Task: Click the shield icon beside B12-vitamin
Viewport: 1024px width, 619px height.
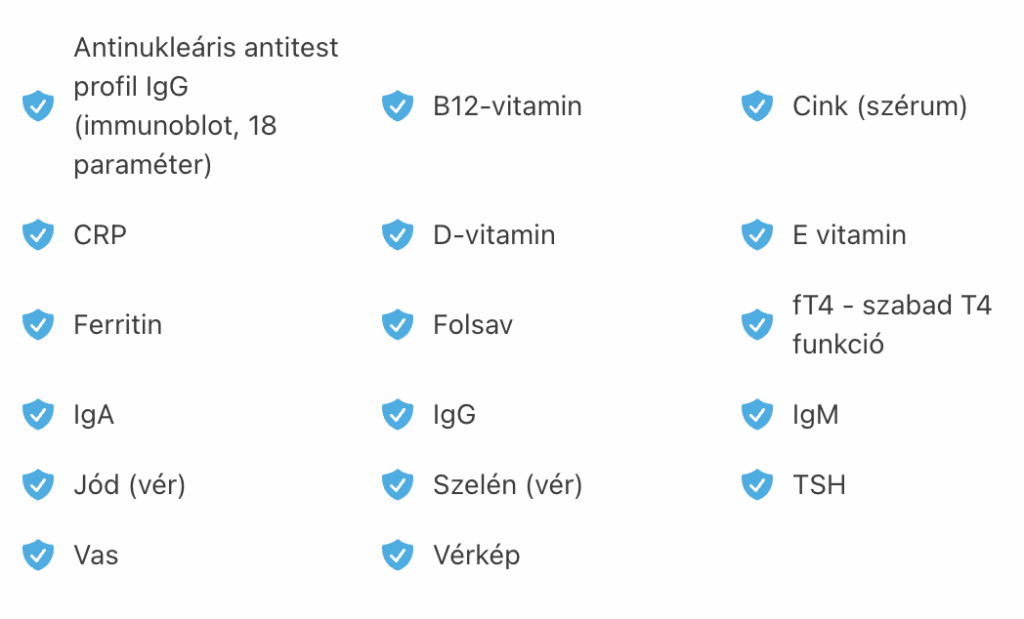Action: coord(397,106)
